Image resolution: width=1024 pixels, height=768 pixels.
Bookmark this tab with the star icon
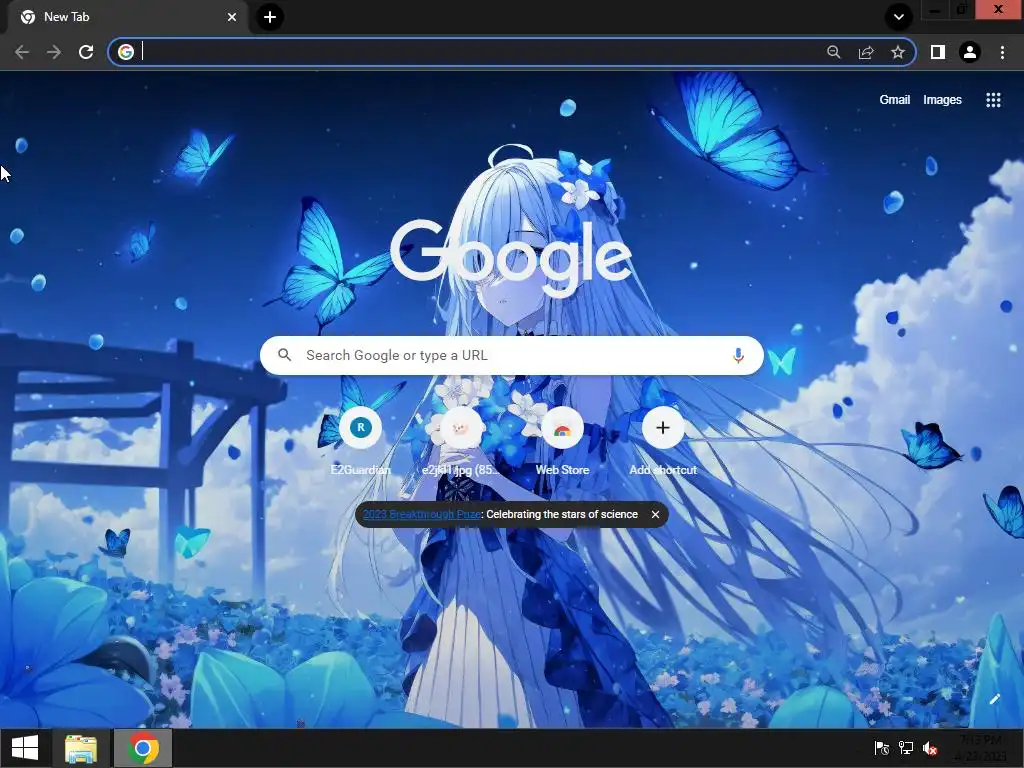click(898, 52)
